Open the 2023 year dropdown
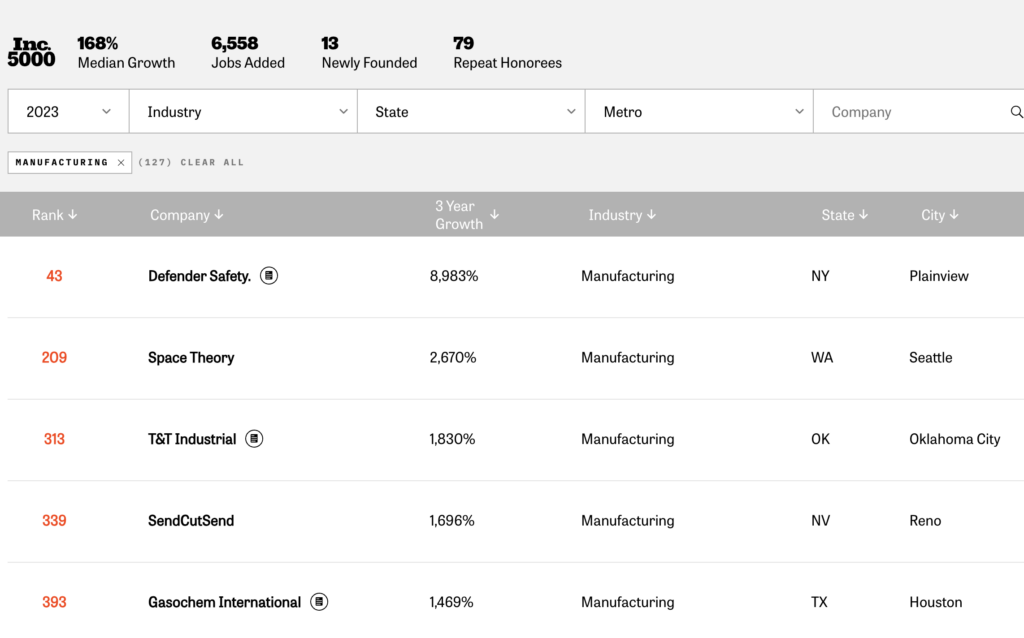Image resolution: width=1024 pixels, height=638 pixels. click(68, 112)
